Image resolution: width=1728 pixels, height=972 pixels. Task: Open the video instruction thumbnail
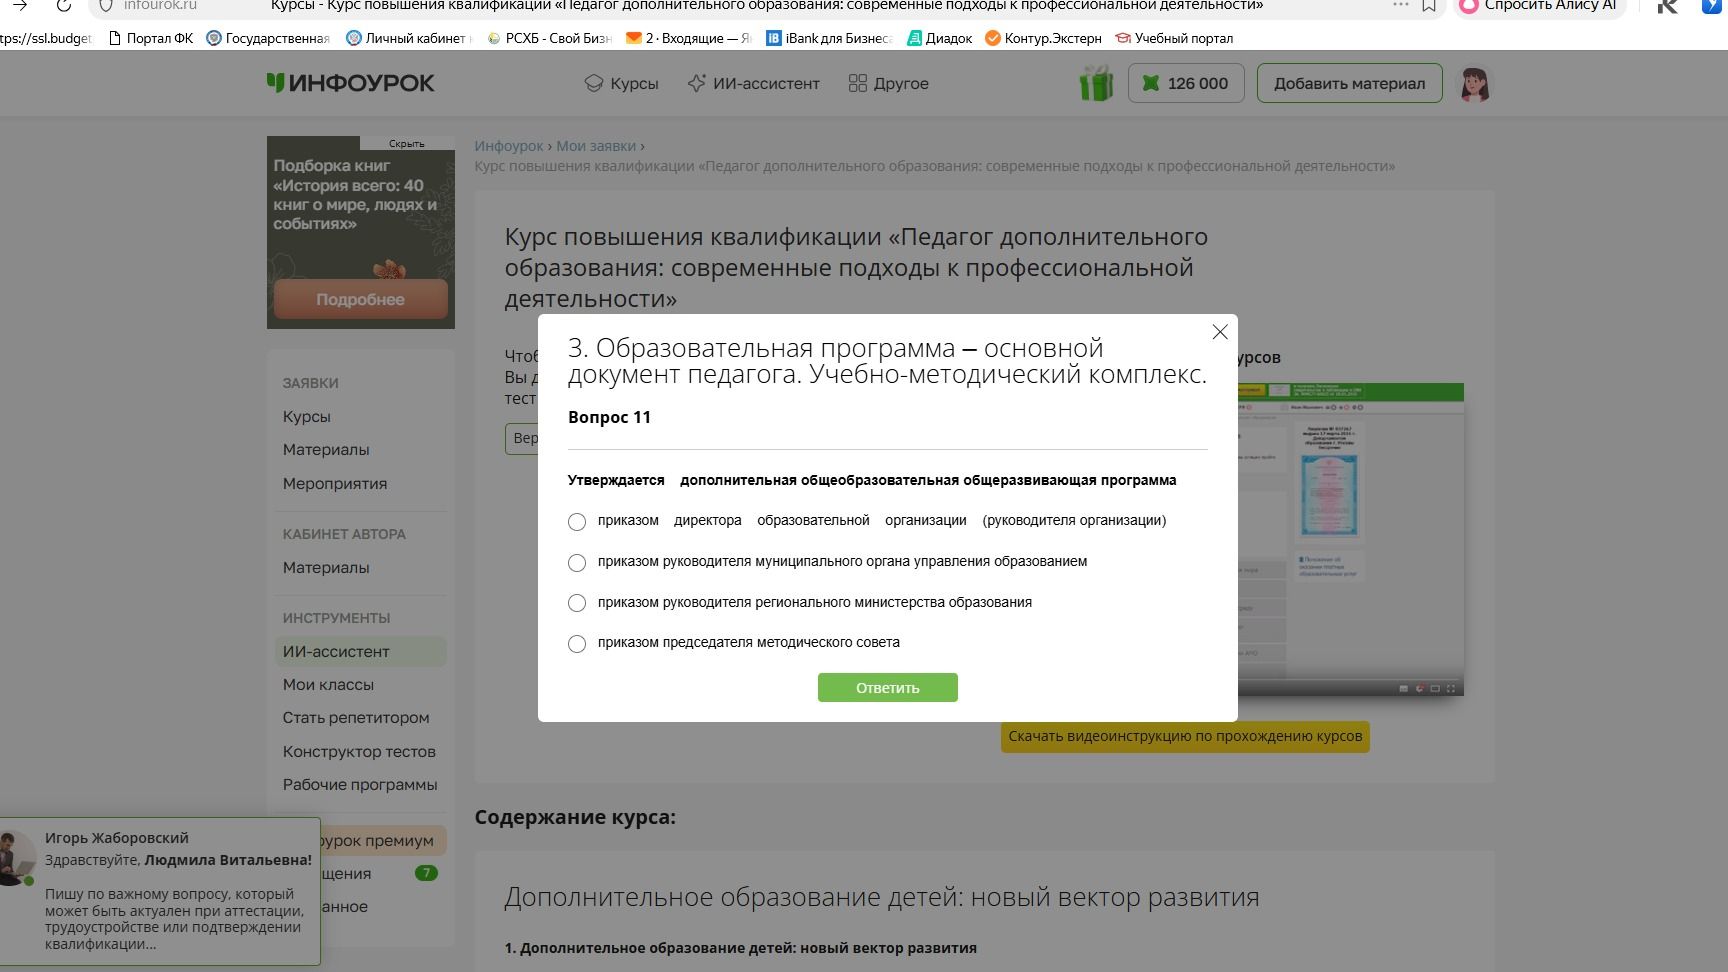click(1350, 540)
